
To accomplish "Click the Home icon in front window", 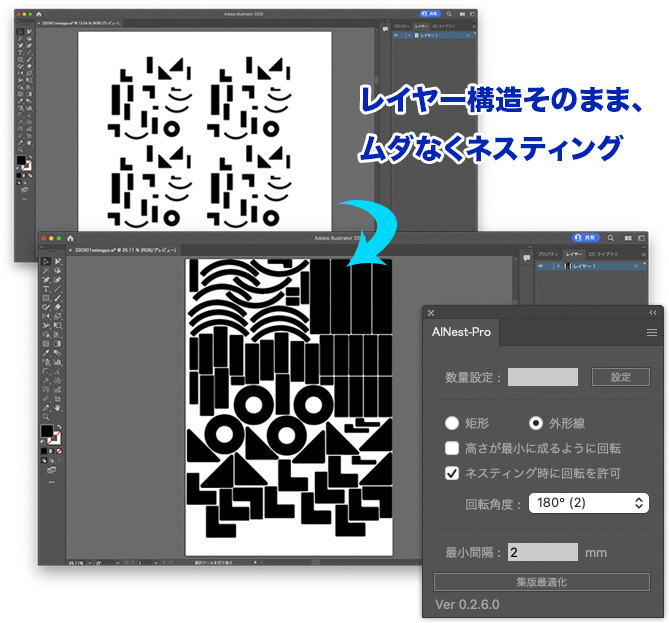I will click(x=70, y=238).
